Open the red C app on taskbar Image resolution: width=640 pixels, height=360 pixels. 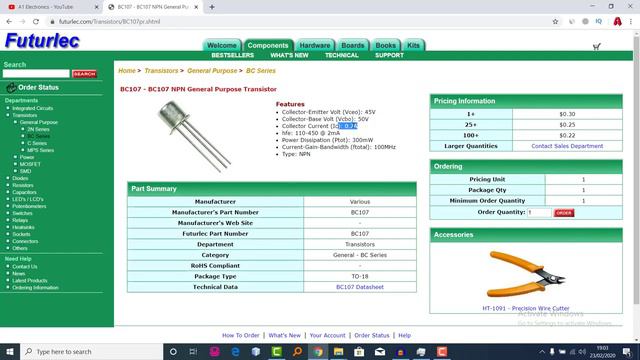(442, 351)
